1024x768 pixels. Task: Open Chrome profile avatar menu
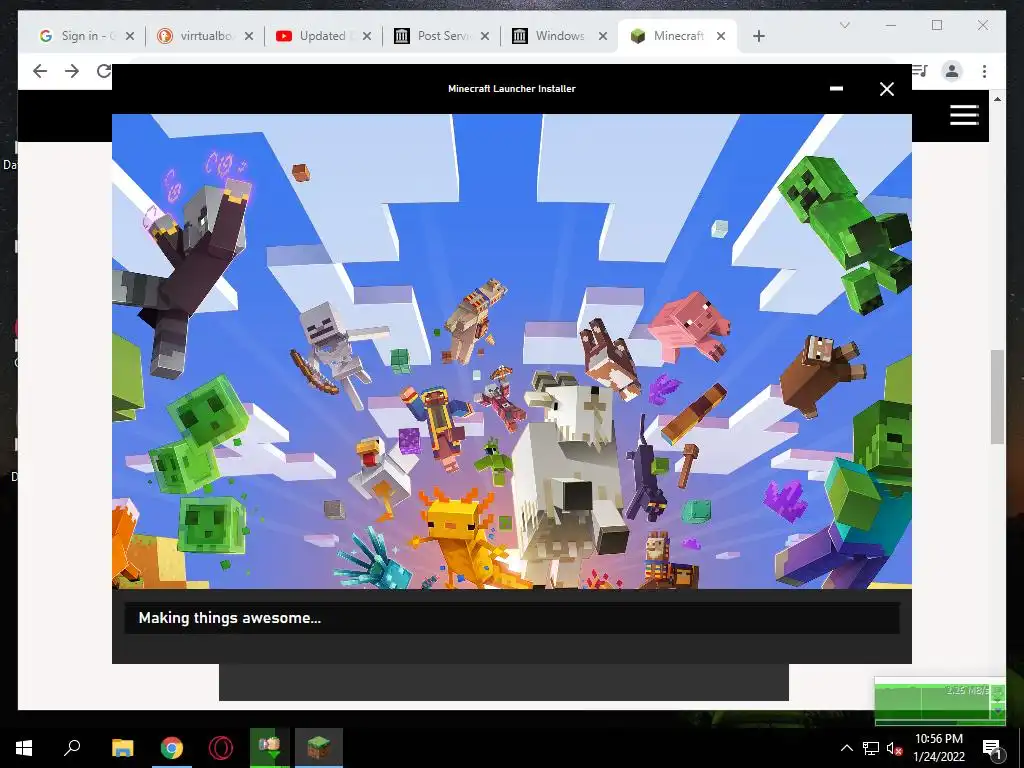(x=952, y=71)
